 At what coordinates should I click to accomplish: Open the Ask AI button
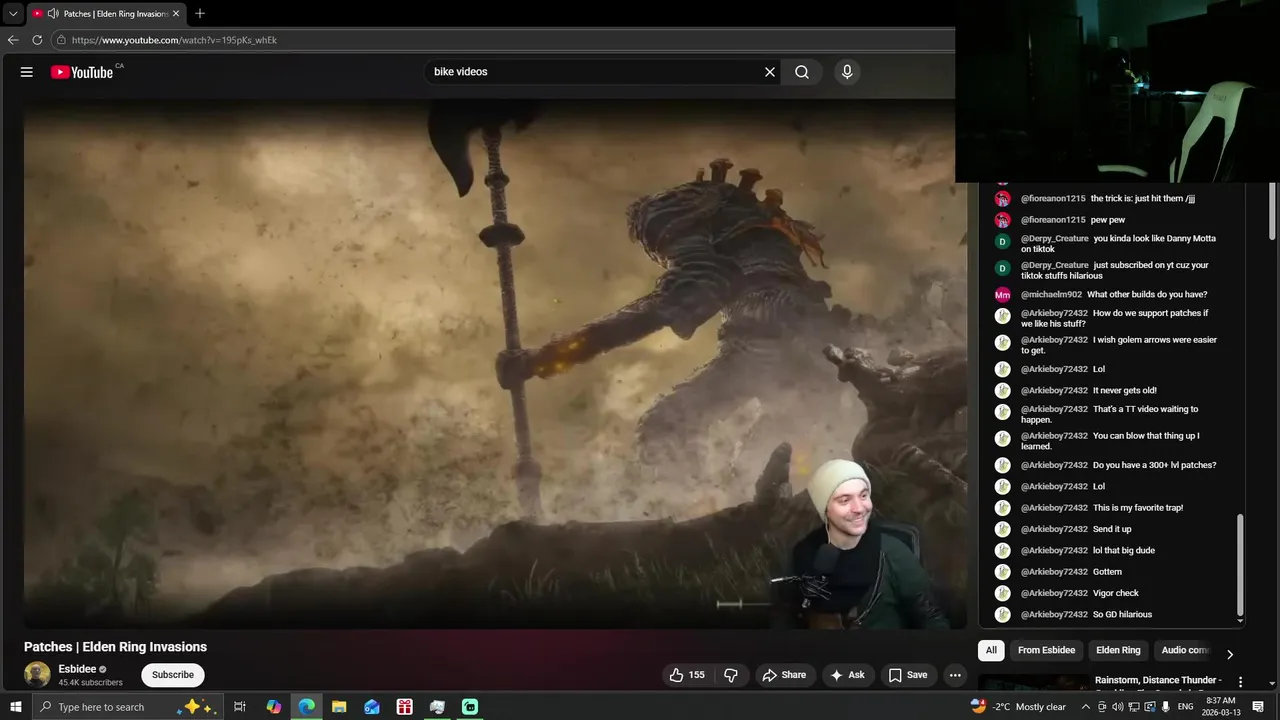pyautogui.click(x=847, y=675)
